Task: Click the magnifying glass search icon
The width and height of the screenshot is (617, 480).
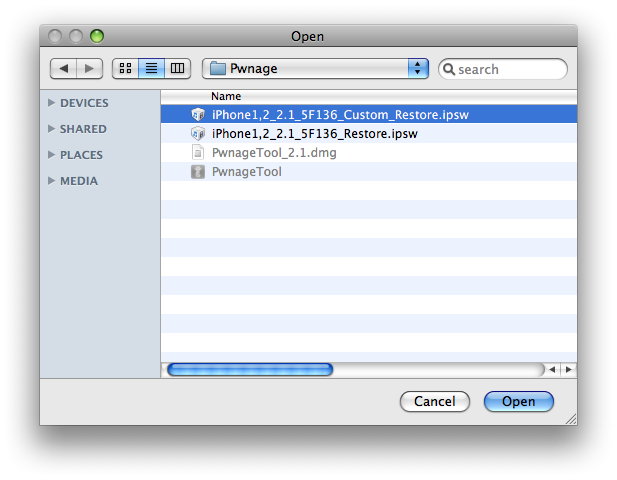Action: (x=449, y=69)
